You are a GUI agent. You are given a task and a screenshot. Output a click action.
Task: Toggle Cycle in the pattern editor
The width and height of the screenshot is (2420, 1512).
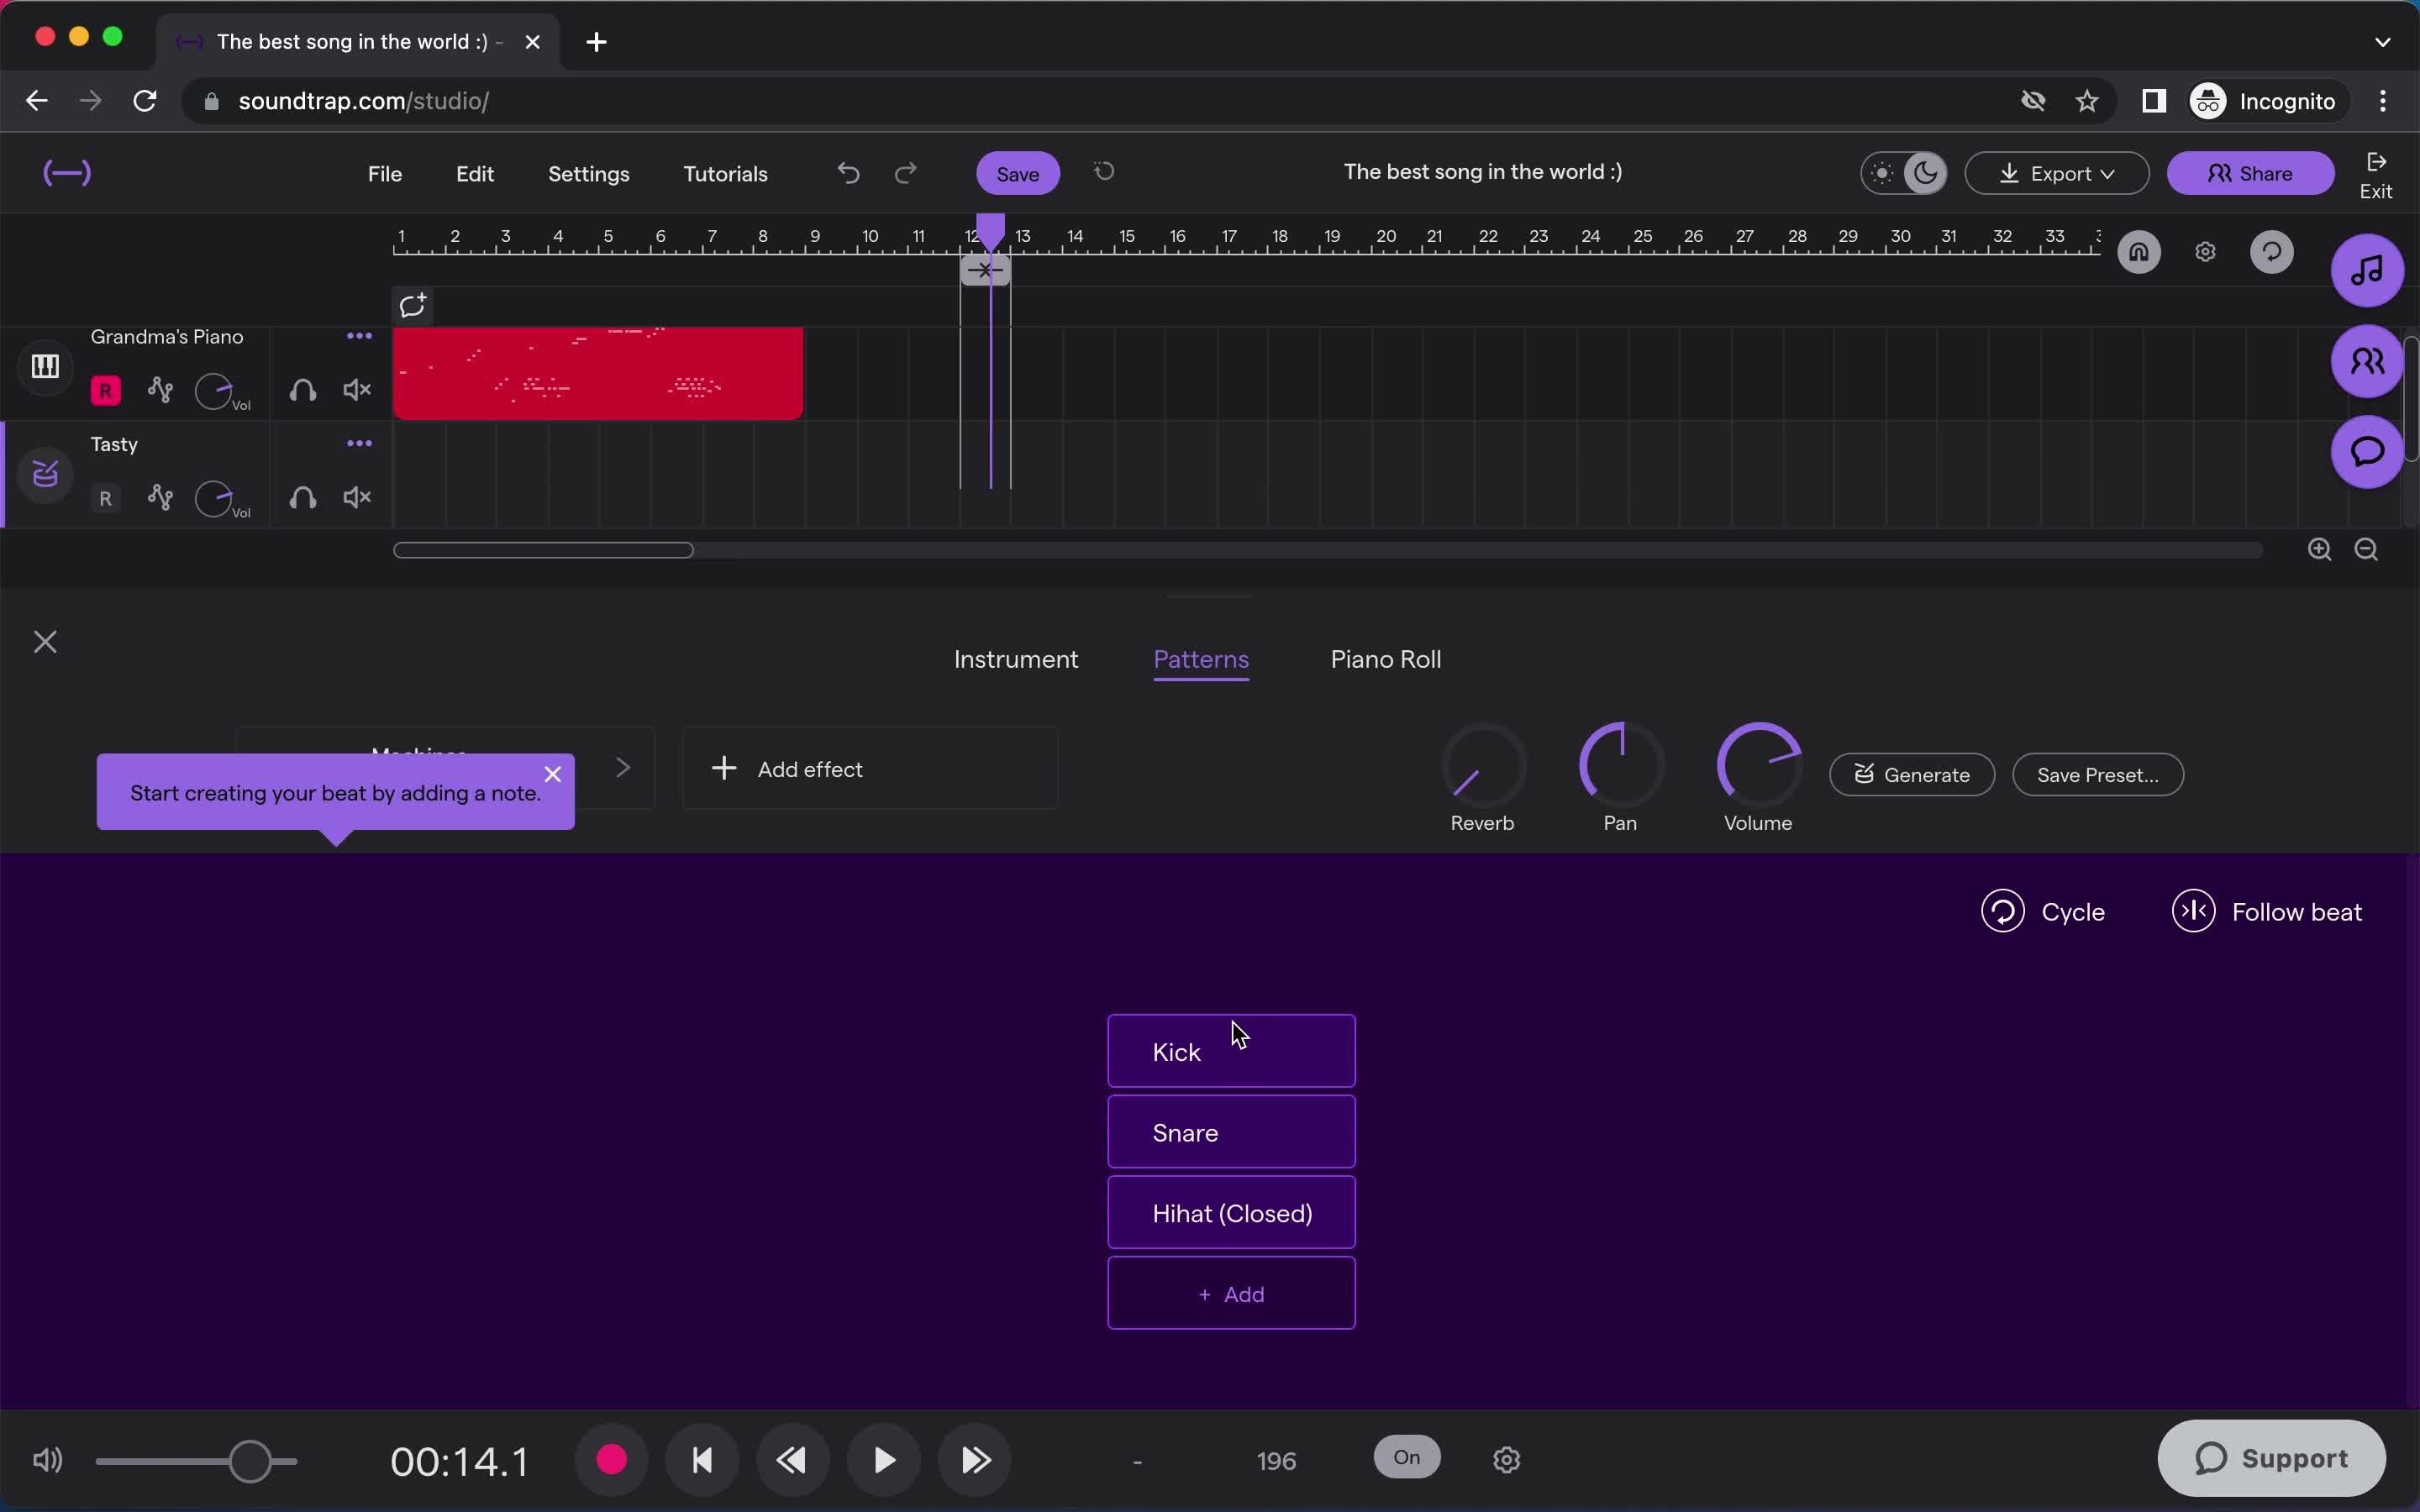2043,911
